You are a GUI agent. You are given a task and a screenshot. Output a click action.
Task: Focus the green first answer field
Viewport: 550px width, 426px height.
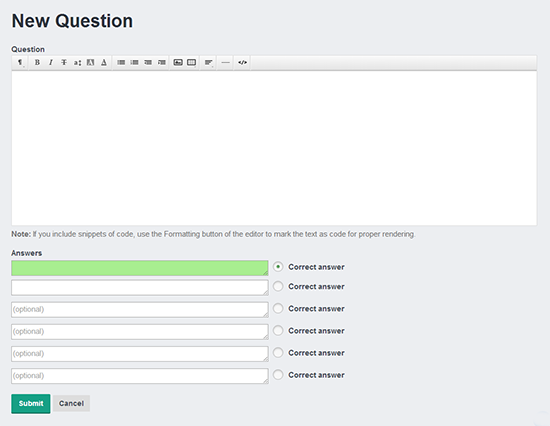coord(140,268)
